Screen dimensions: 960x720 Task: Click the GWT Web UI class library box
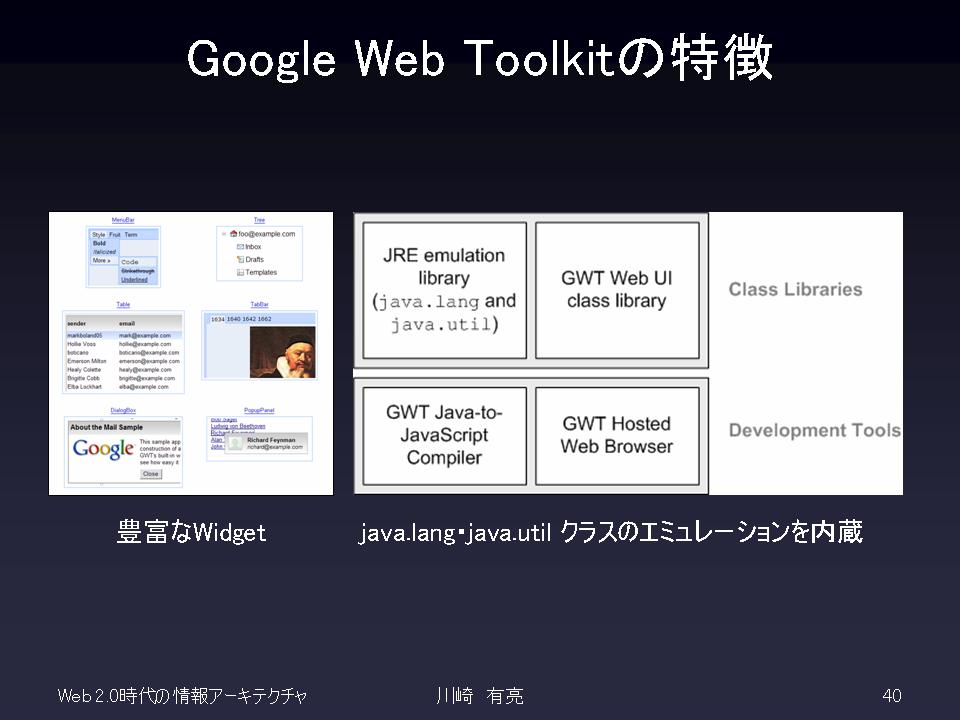point(617,290)
